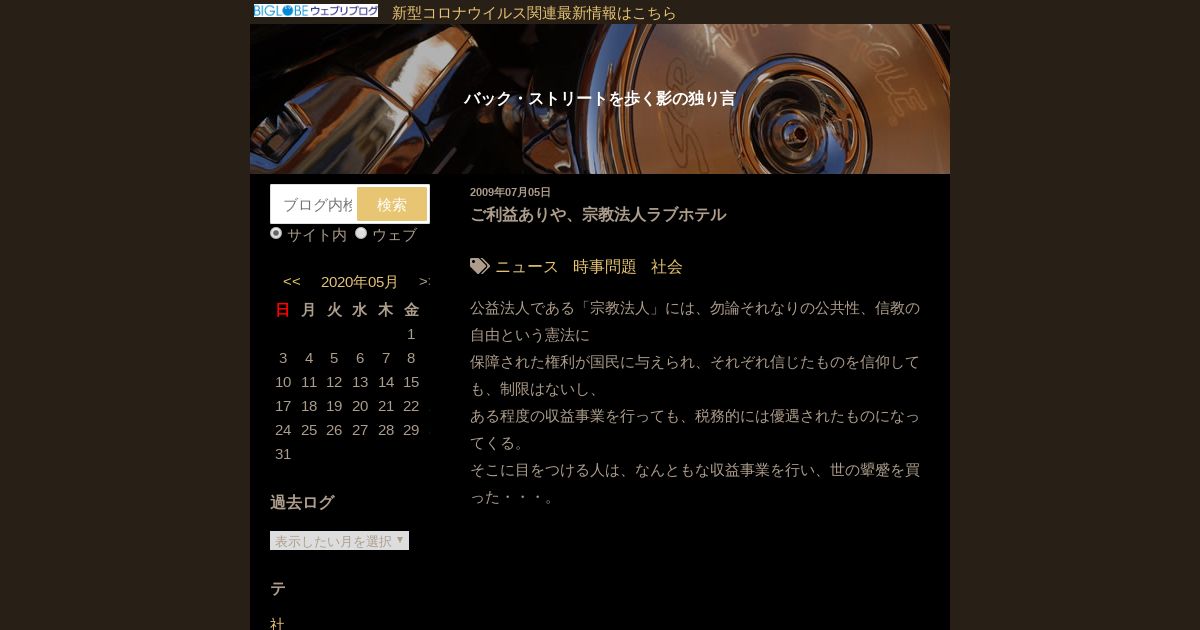The image size is (1200, 630).
Task: Click calendar day 10
Action: click(x=283, y=382)
